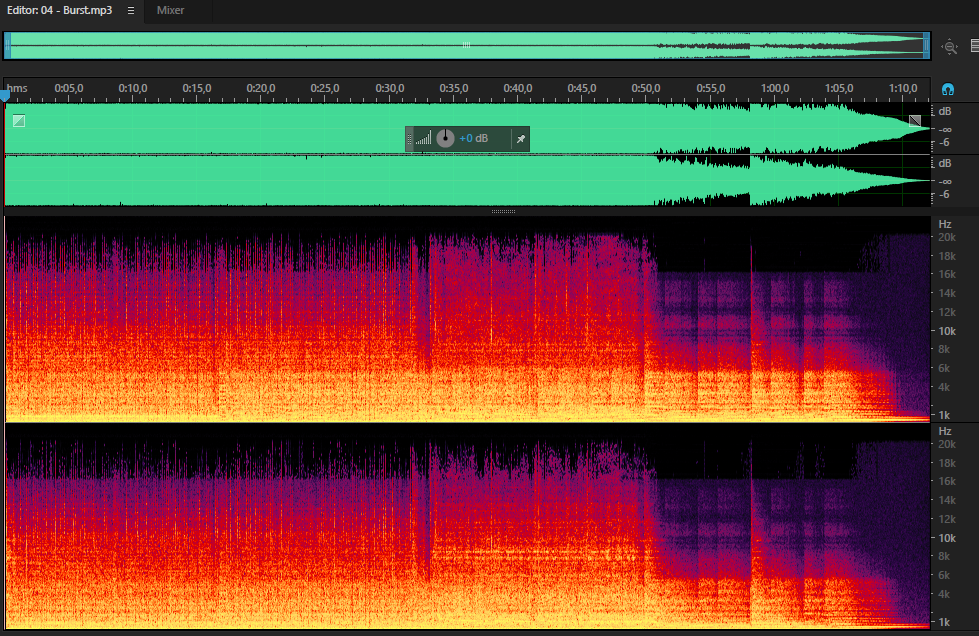This screenshot has height=636, width=979.
Task: Click the center grip of the navigator bar
Action: pos(466,45)
